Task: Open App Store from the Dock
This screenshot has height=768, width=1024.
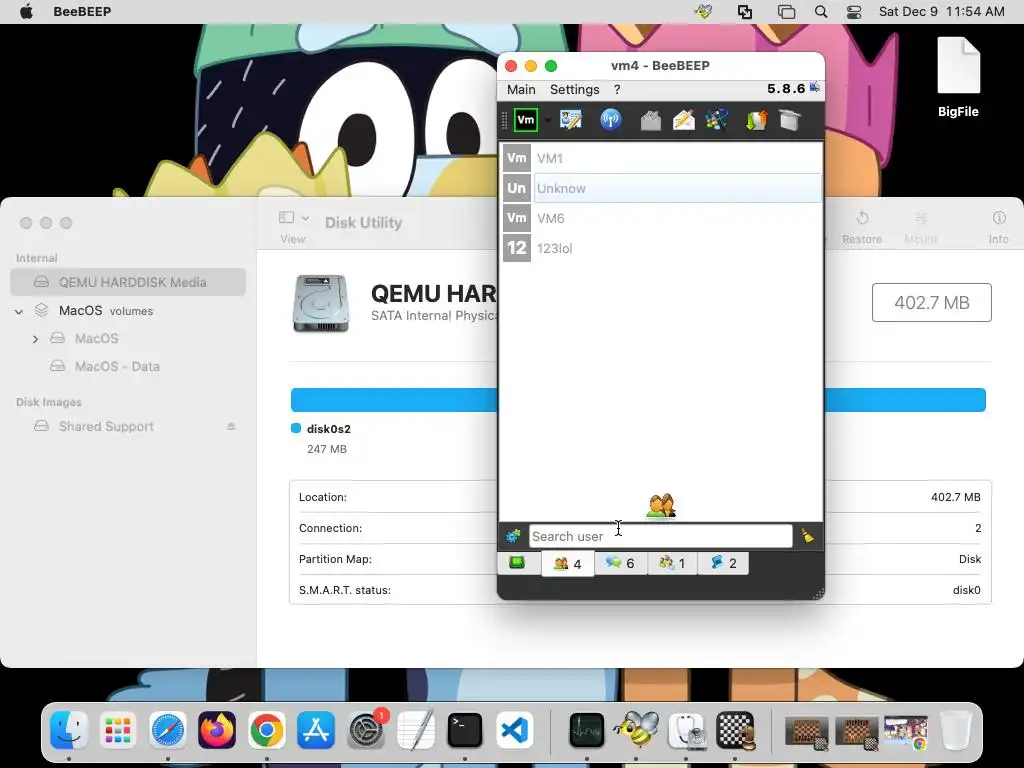Action: coord(316,729)
